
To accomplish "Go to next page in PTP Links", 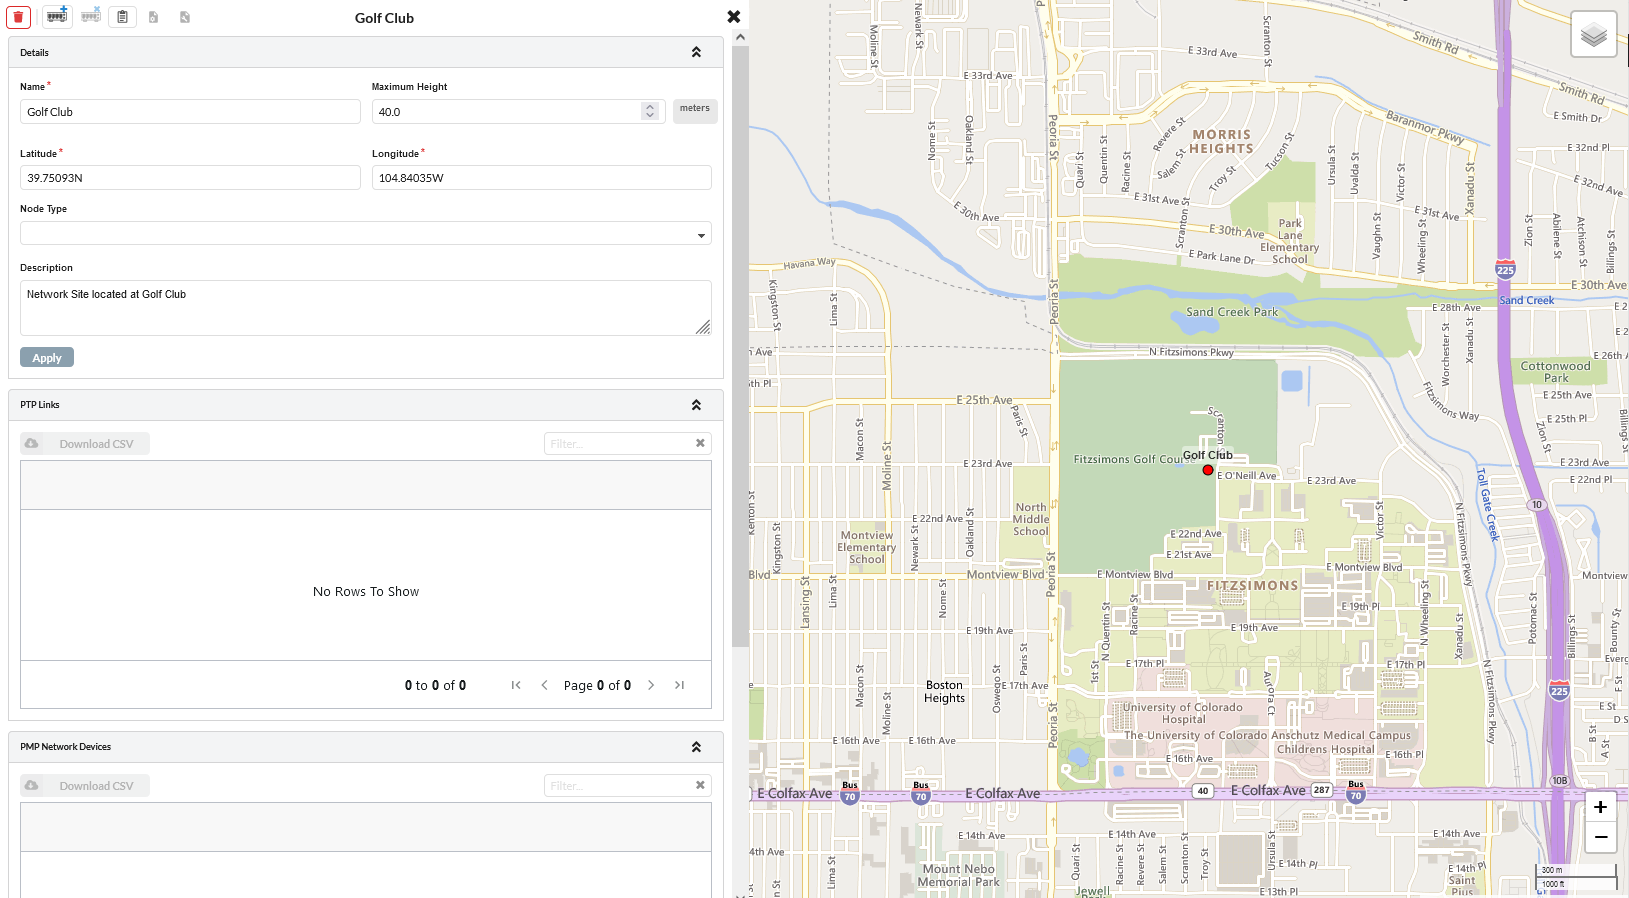I will (651, 685).
